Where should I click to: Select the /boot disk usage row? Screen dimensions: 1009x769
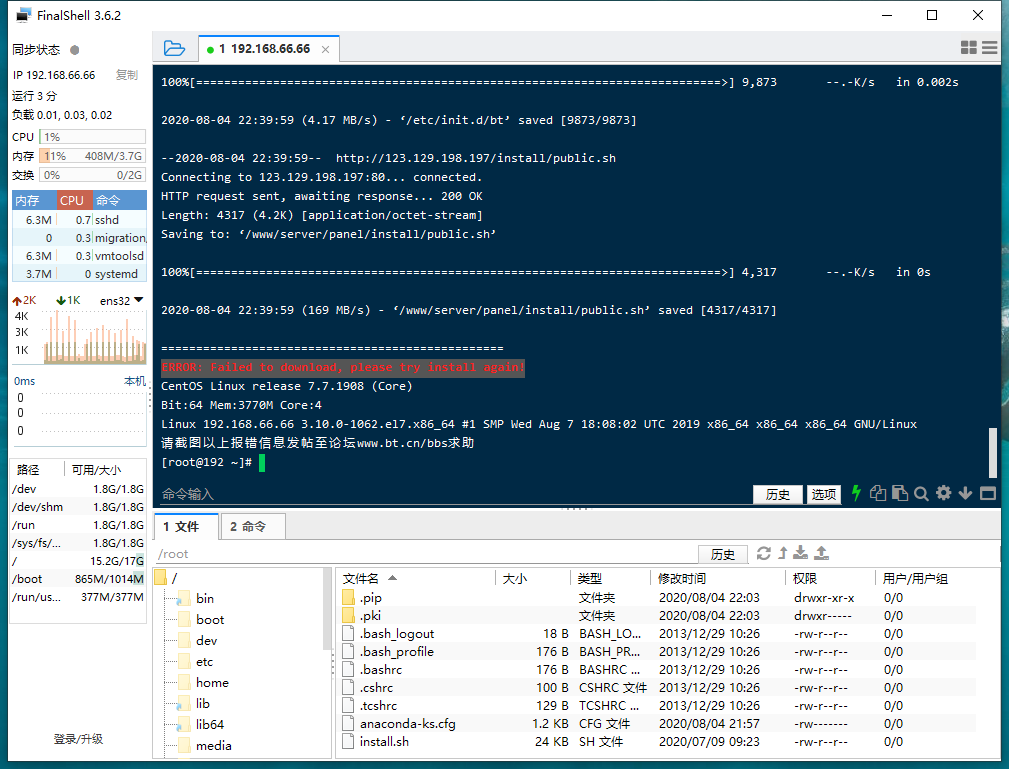(x=78, y=579)
